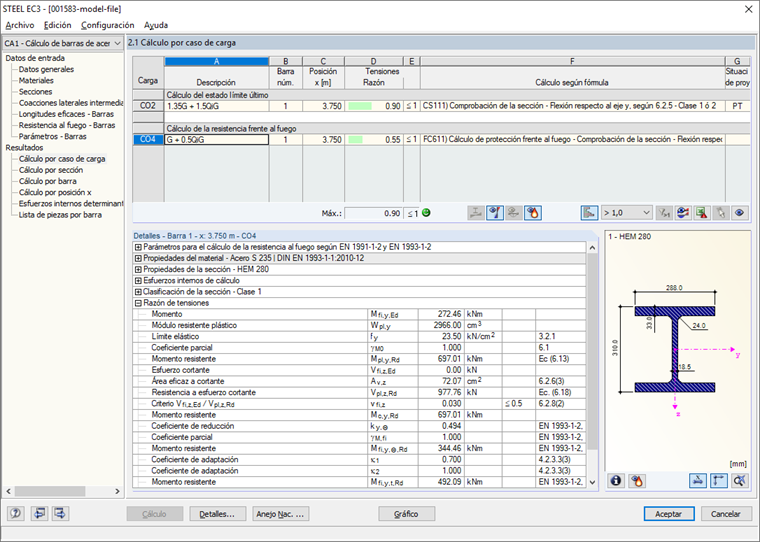Expand 'Esfuerzos internos de cálculo' group
Viewport: 760px width, 542px height.
tap(137, 280)
